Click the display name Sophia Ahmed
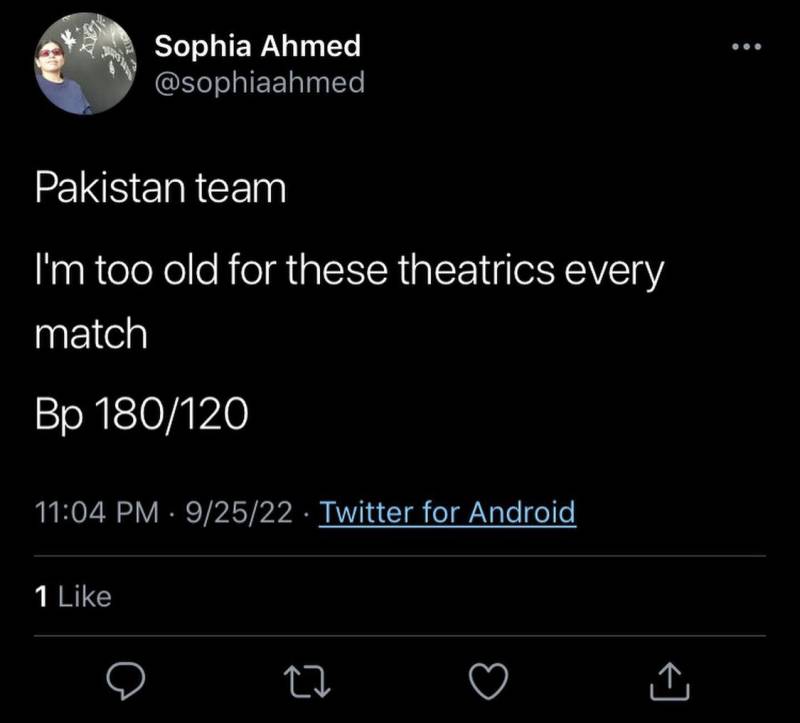 point(257,46)
